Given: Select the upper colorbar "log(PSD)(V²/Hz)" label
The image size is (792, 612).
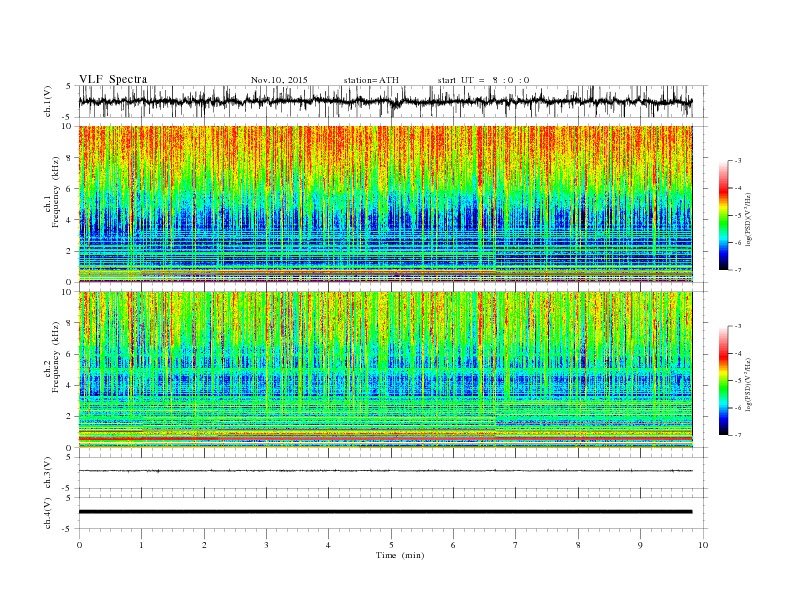Looking at the screenshot, I should (x=748, y=219).
